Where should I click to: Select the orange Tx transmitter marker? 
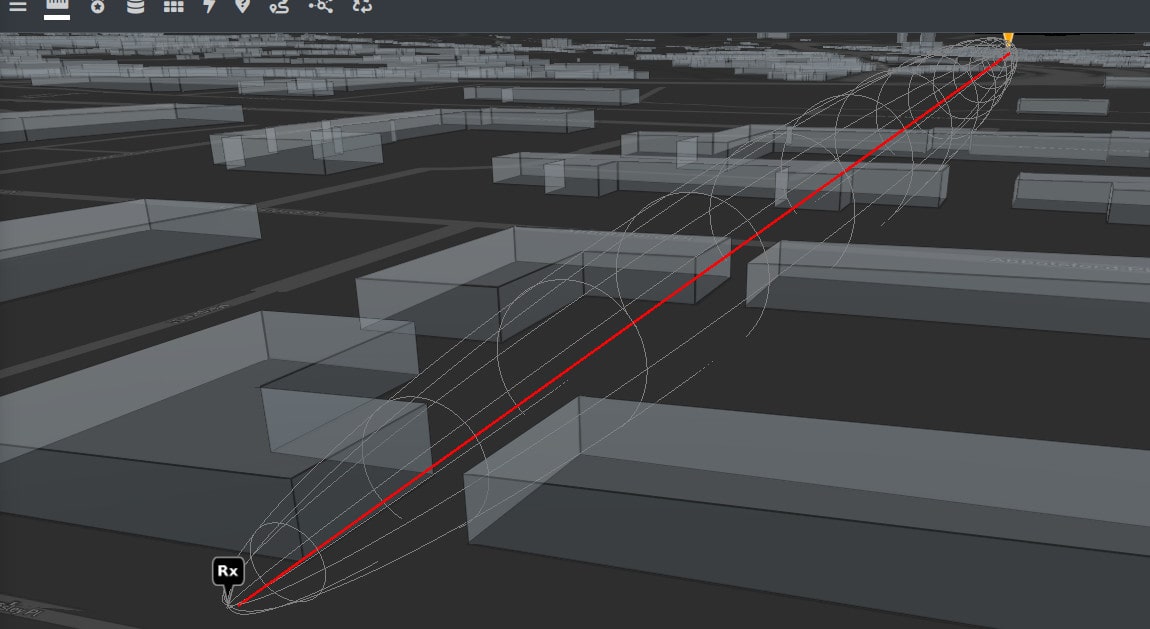[x=1008, y=38]
